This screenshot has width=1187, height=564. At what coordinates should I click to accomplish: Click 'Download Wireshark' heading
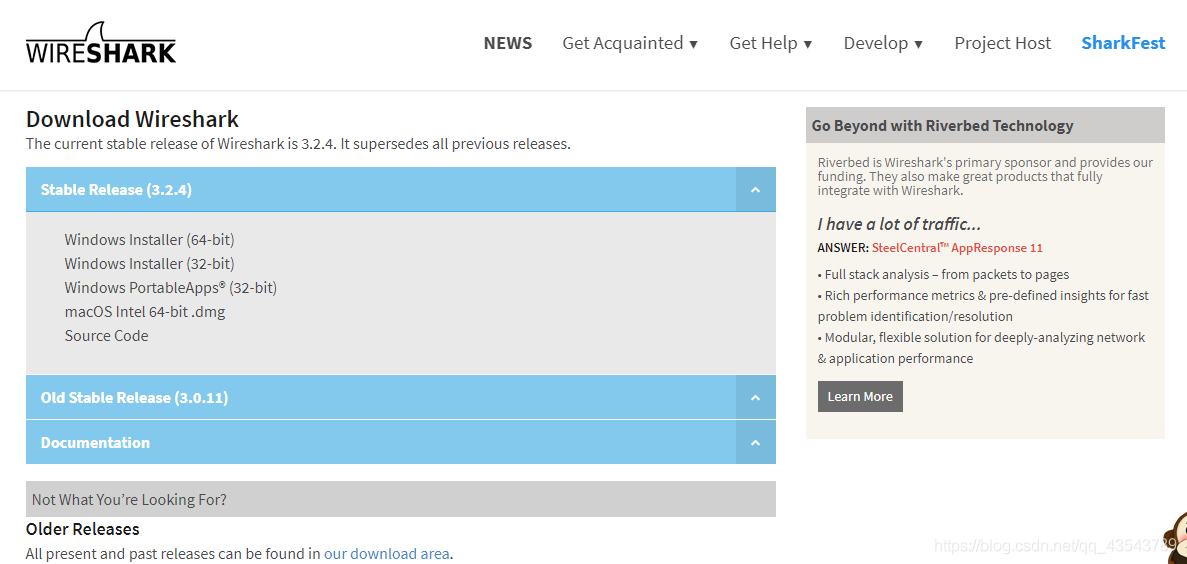click(x=132, y=119)
